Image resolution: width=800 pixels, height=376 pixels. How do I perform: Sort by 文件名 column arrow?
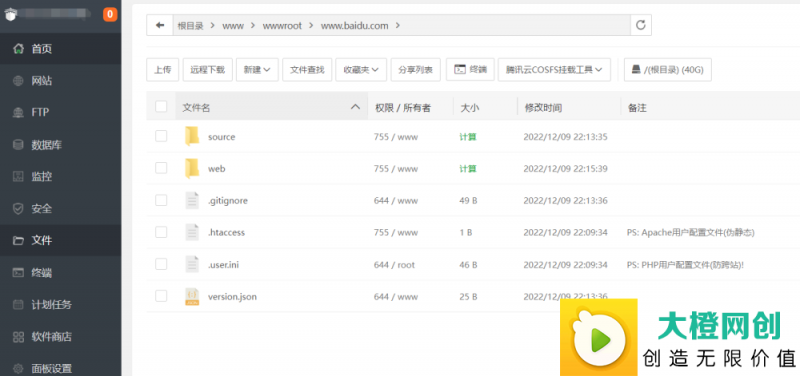click(356, 107)
